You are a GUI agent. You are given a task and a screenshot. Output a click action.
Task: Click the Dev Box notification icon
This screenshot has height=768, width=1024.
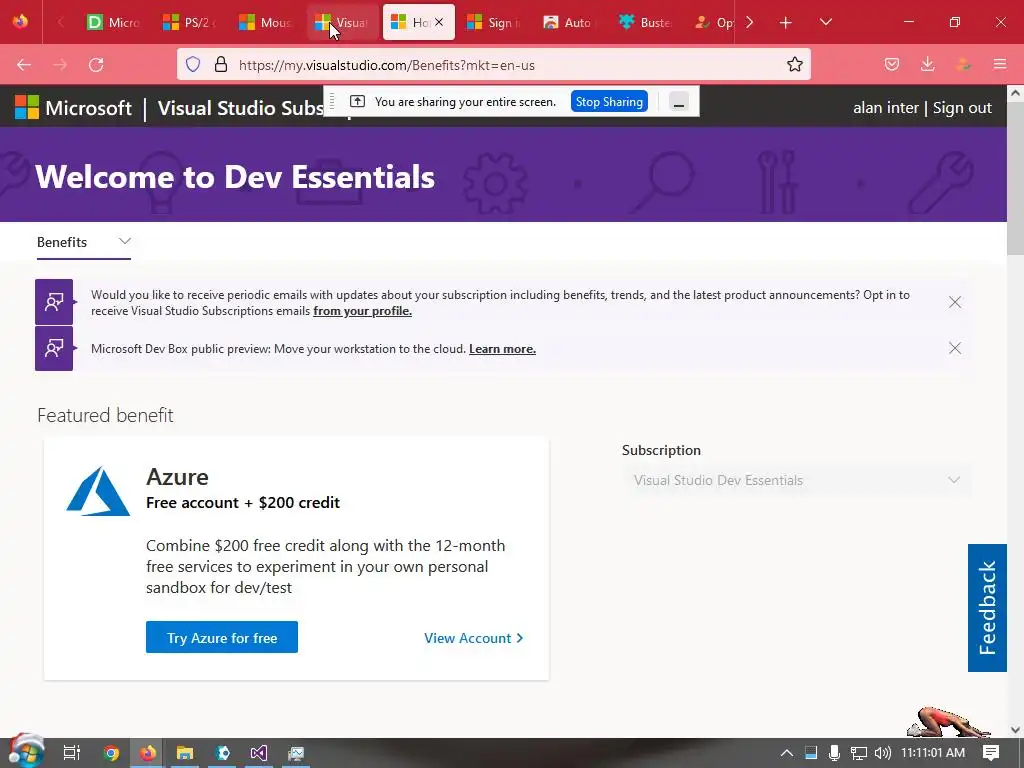coord(54,348)
